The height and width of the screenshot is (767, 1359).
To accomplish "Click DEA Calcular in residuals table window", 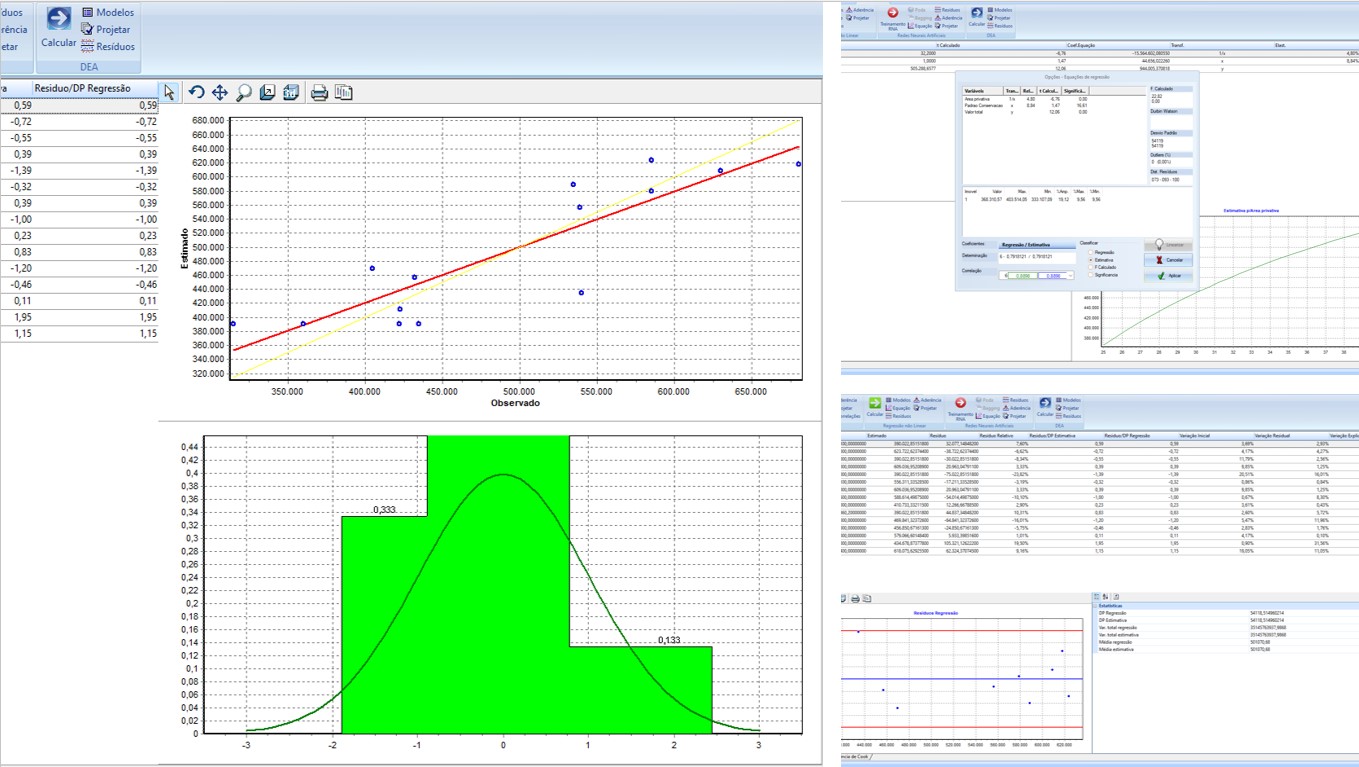I will point(1045,408).
